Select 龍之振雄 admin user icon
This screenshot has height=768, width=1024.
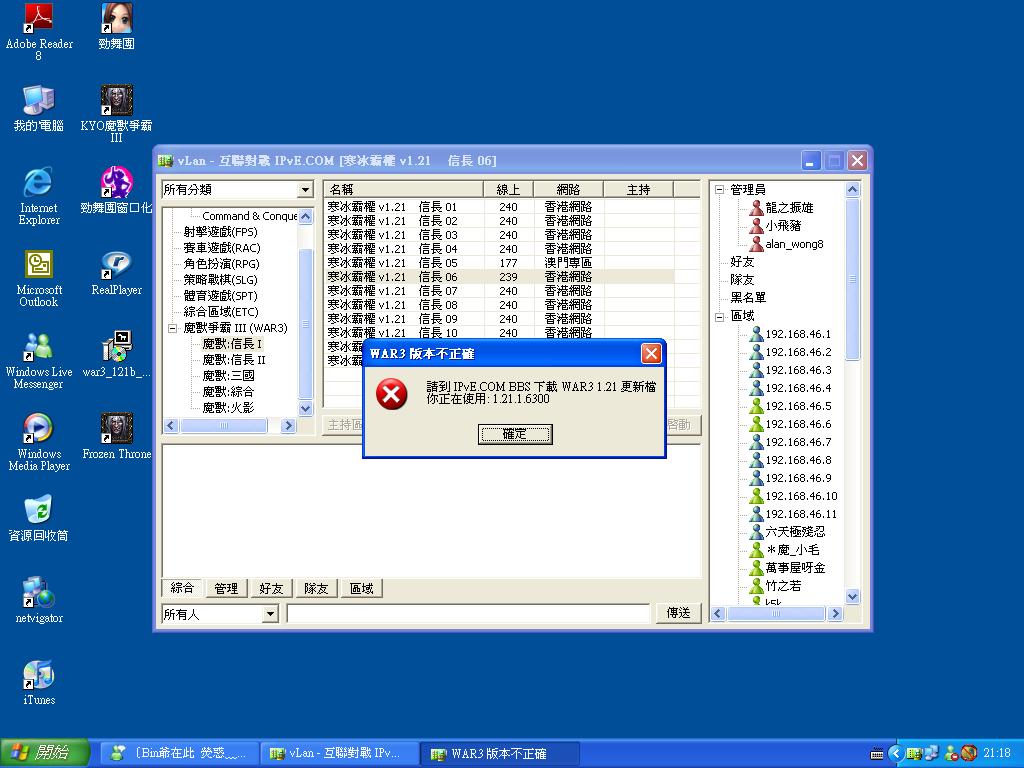coord(755,209)
